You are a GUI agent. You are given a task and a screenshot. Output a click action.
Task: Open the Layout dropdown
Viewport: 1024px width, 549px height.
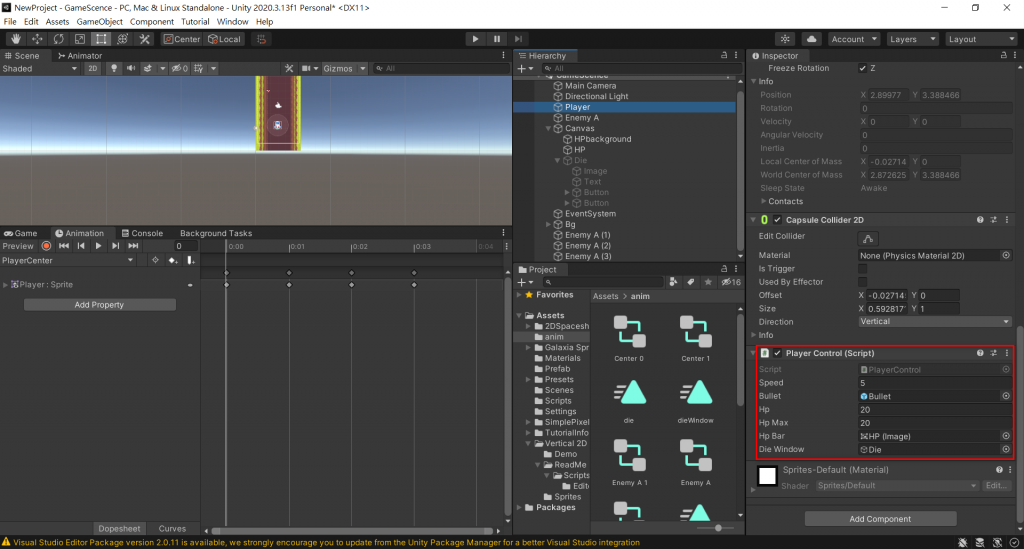coord(982,39)
